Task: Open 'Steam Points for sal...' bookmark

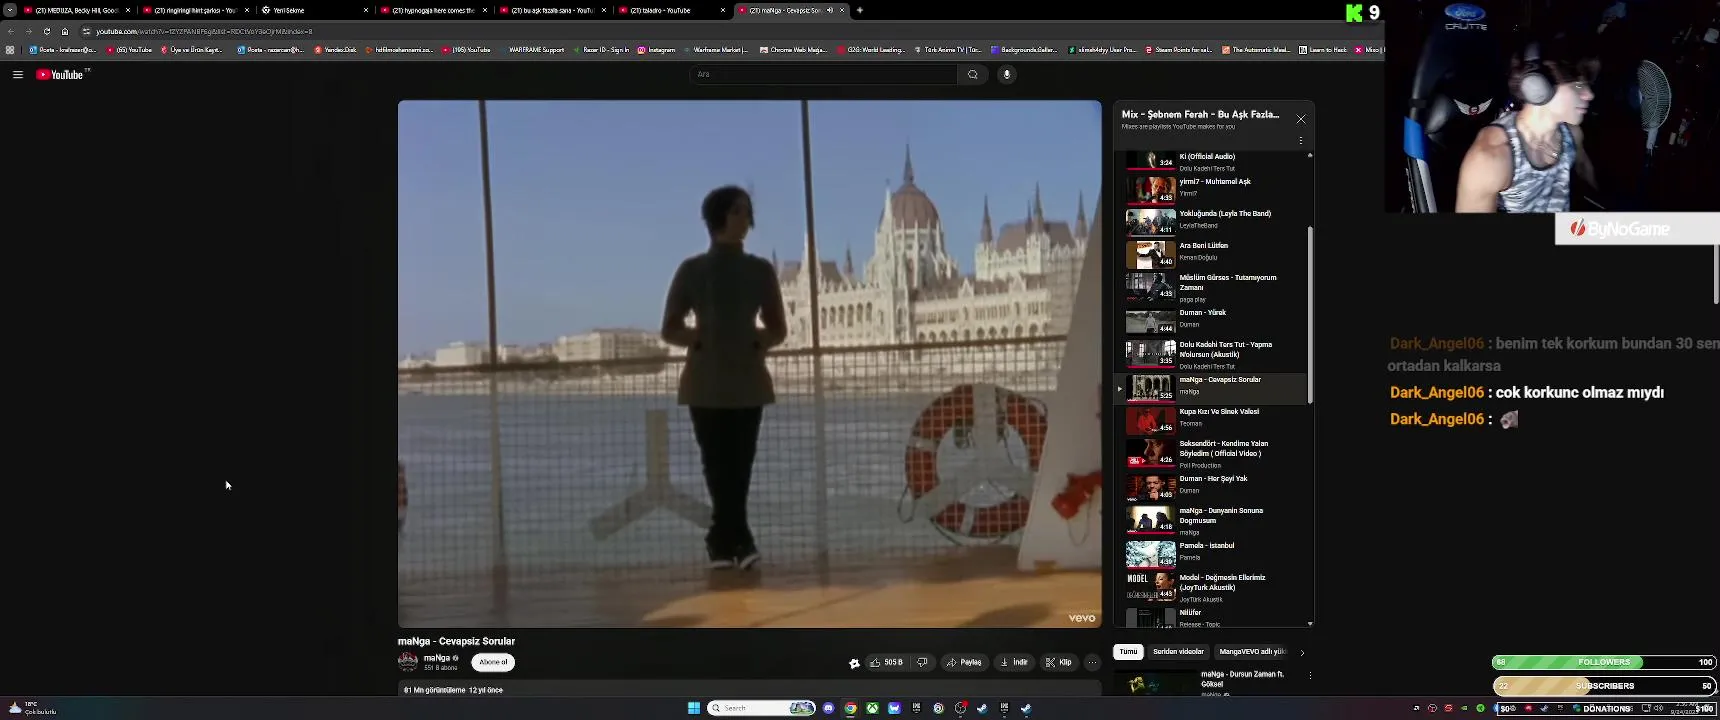Action: (1179, 50)
